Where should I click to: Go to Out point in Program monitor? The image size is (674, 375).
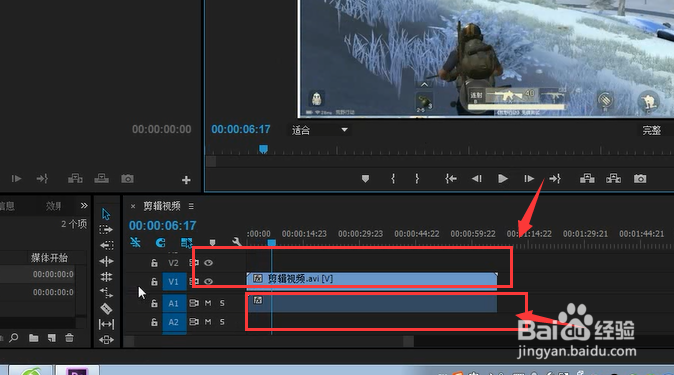pyautogui.click(x=555, y=178)
